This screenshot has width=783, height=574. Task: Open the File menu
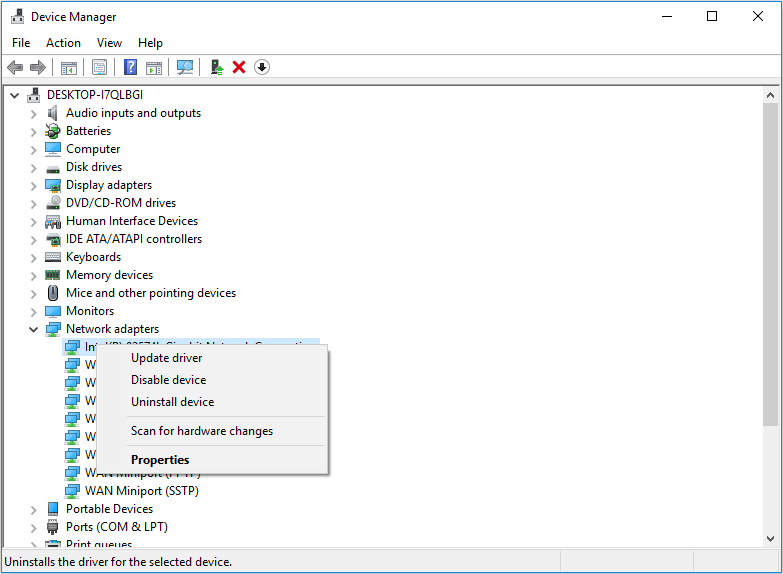click(21, 43)
